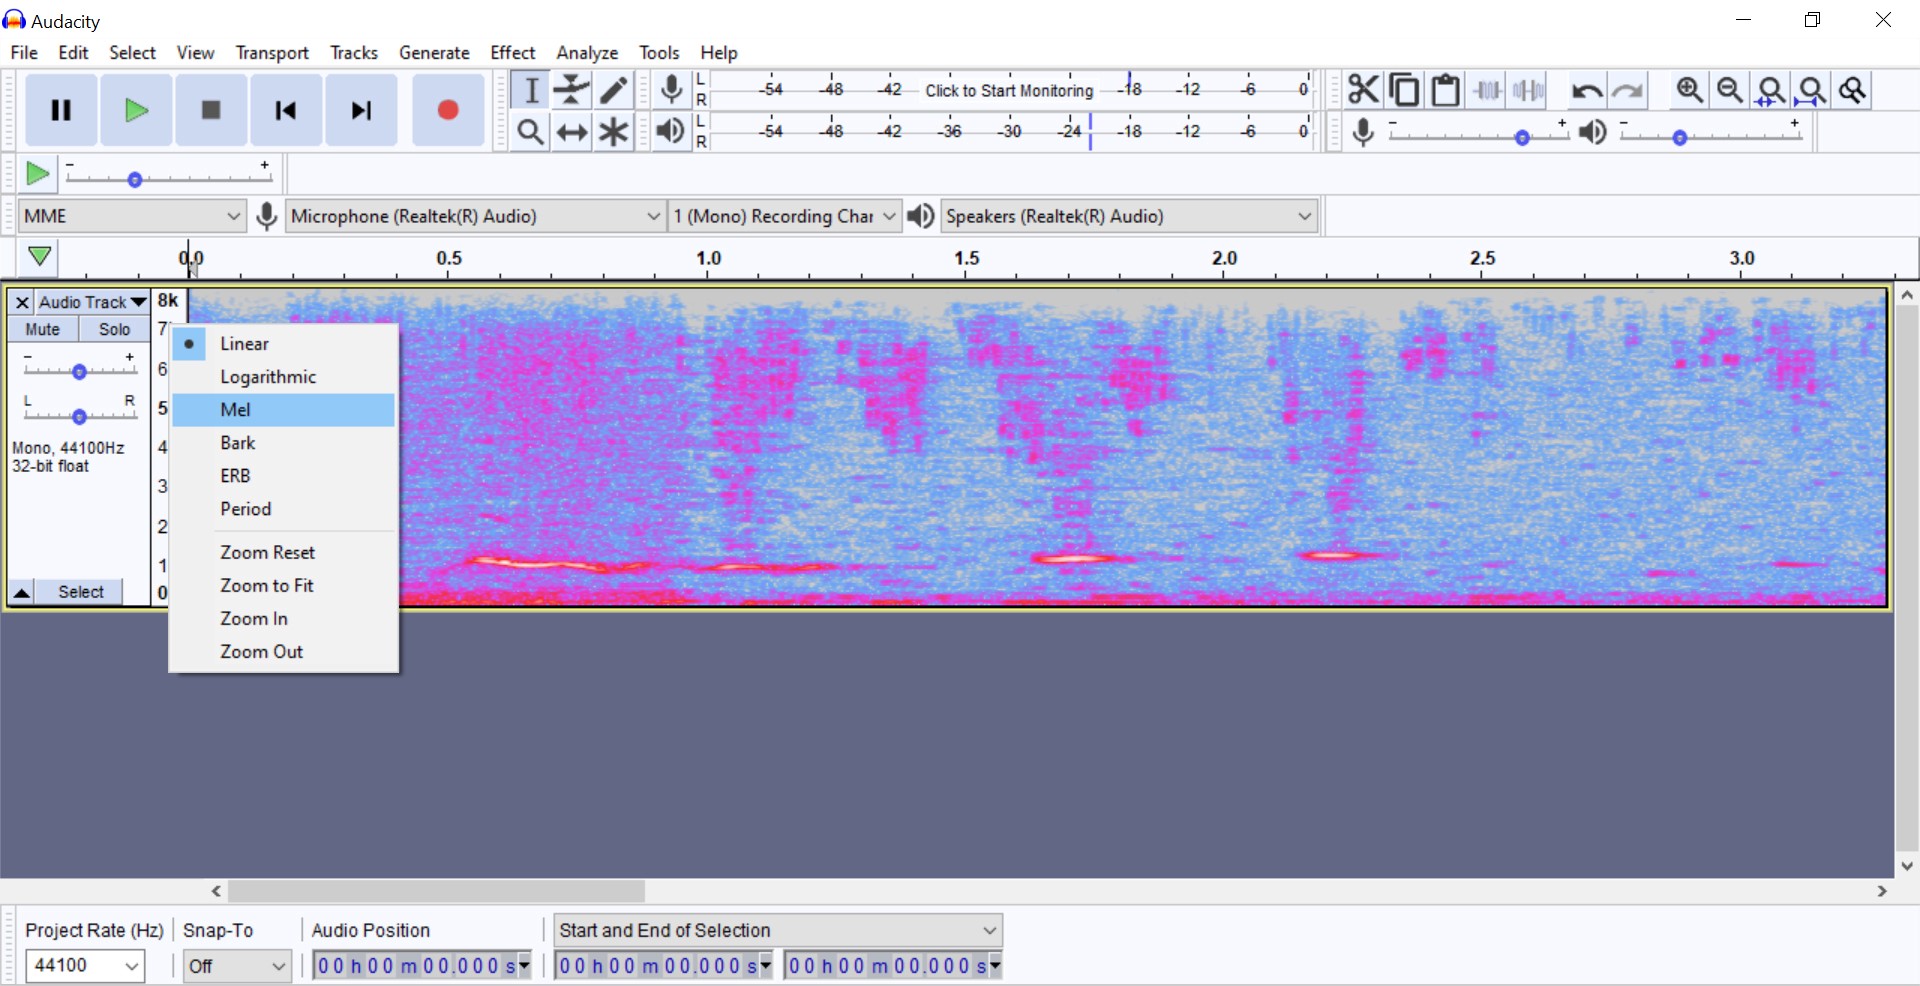Open the Analyze menu
Screen dimensions: 1920x986
coord(587,53)
